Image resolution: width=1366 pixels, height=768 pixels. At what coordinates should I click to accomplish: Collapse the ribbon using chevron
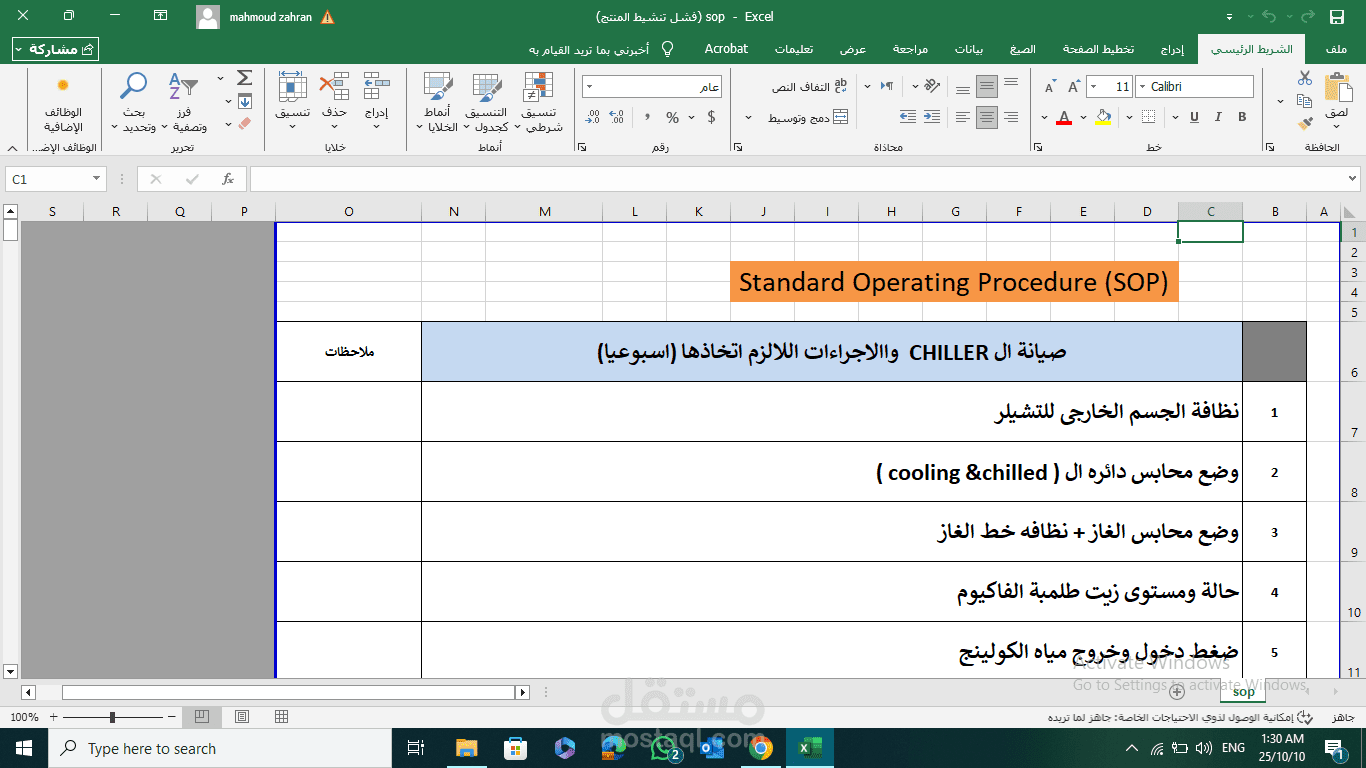click(11, 147)
